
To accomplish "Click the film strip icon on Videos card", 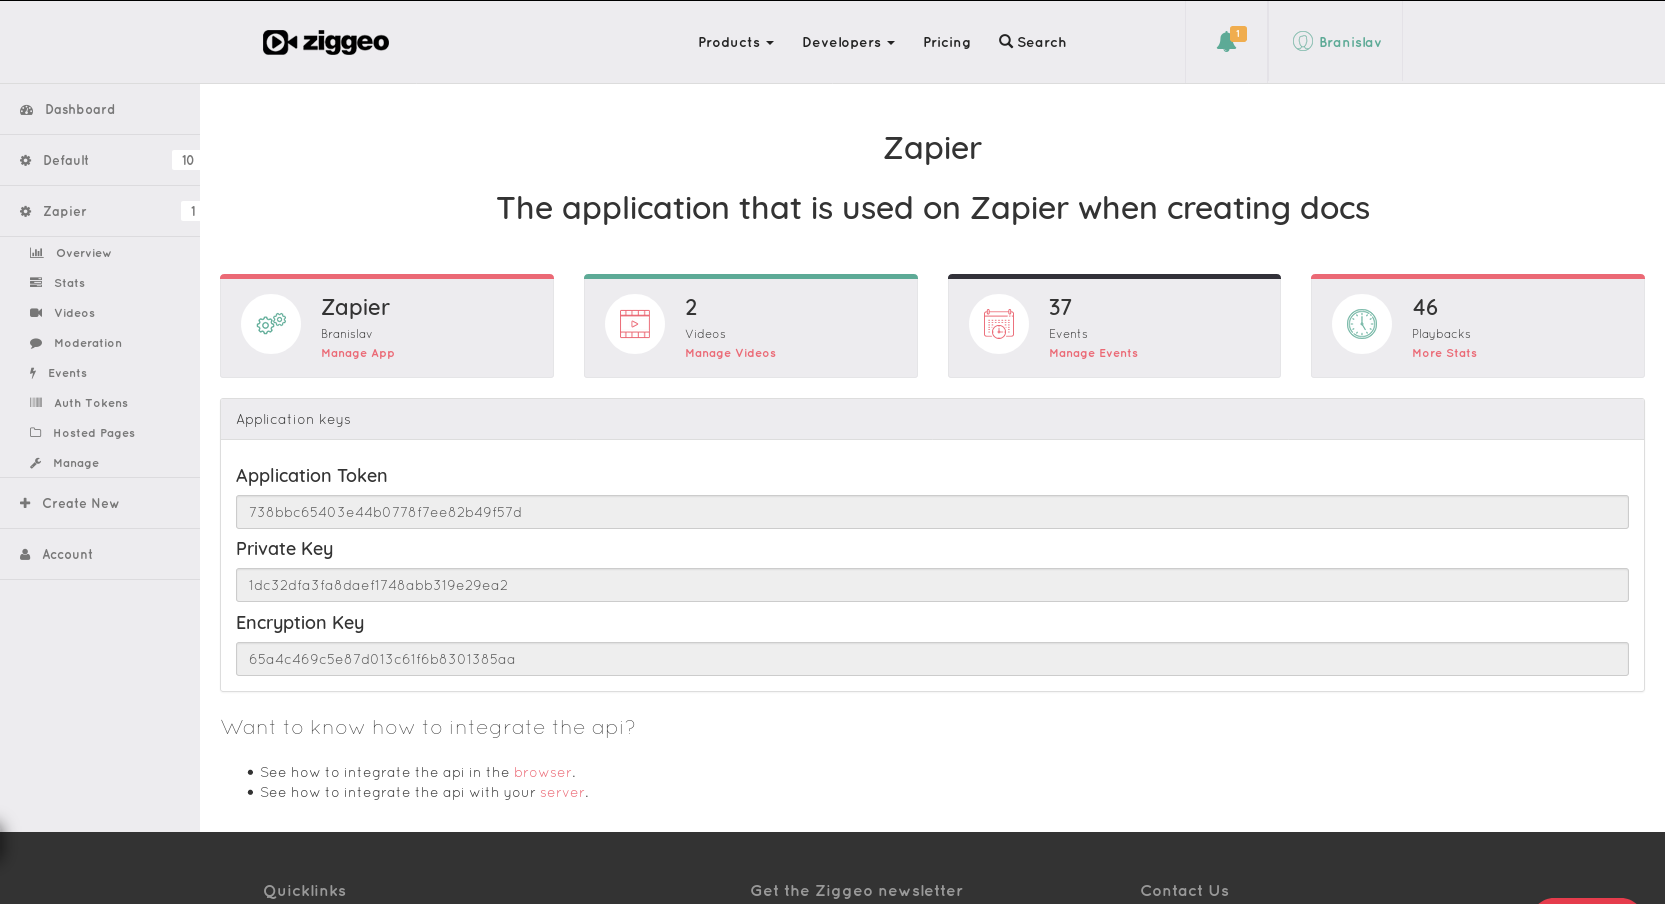I will pos(635,324).
